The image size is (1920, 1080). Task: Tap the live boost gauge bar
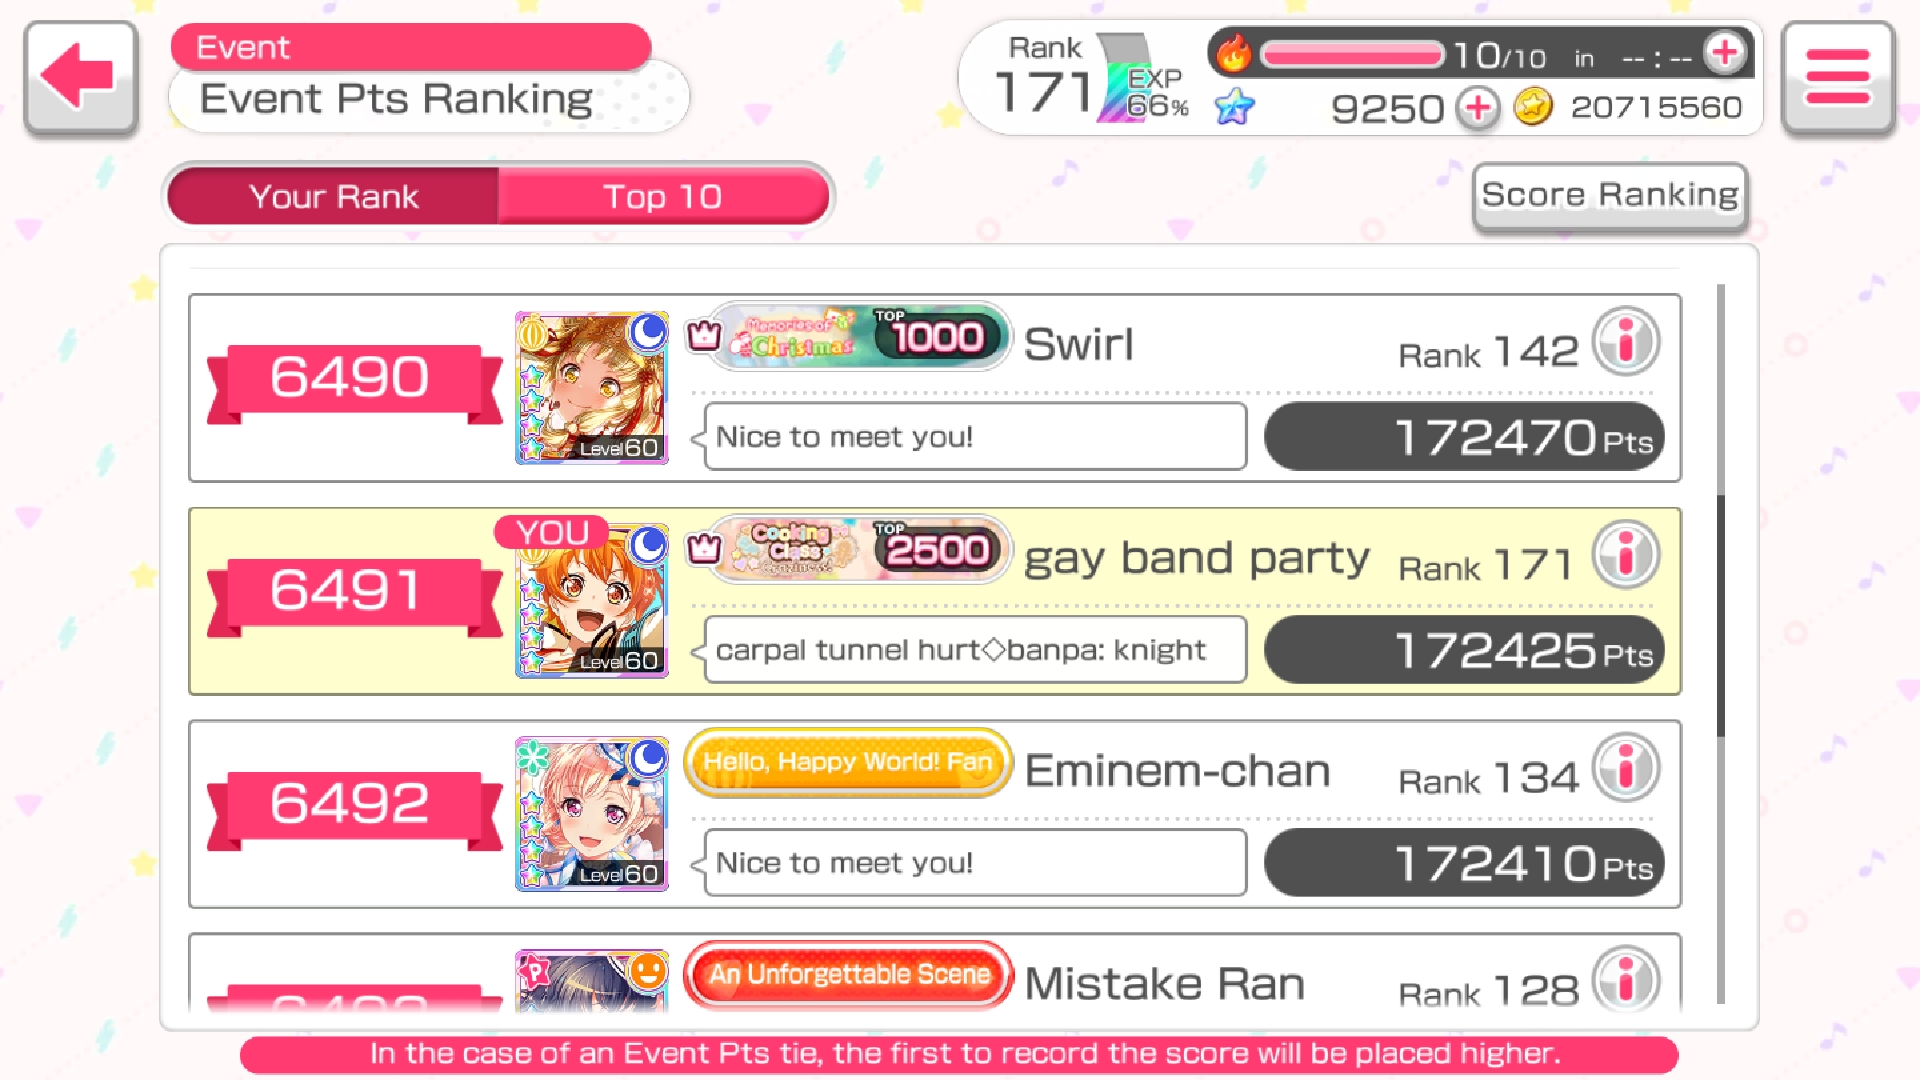(x=1352, y=54)
